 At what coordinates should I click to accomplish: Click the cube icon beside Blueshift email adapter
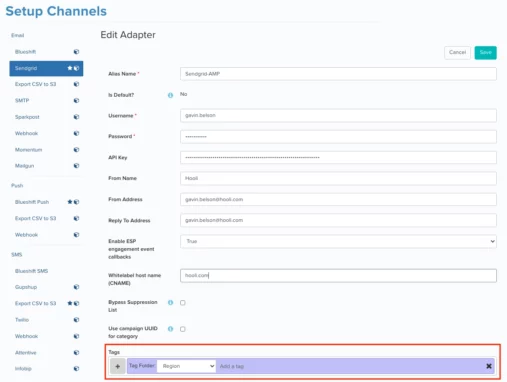[76, 52]
